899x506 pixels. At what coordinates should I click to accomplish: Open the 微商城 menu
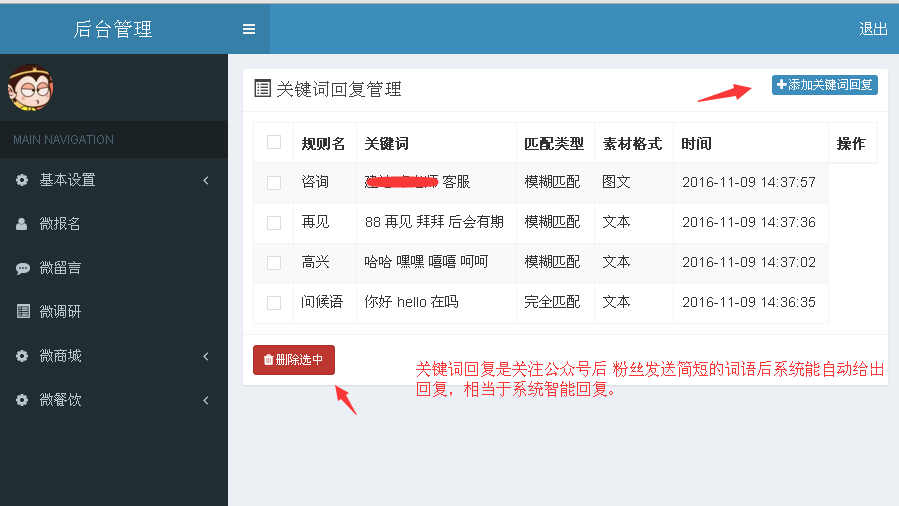point(114,356)
